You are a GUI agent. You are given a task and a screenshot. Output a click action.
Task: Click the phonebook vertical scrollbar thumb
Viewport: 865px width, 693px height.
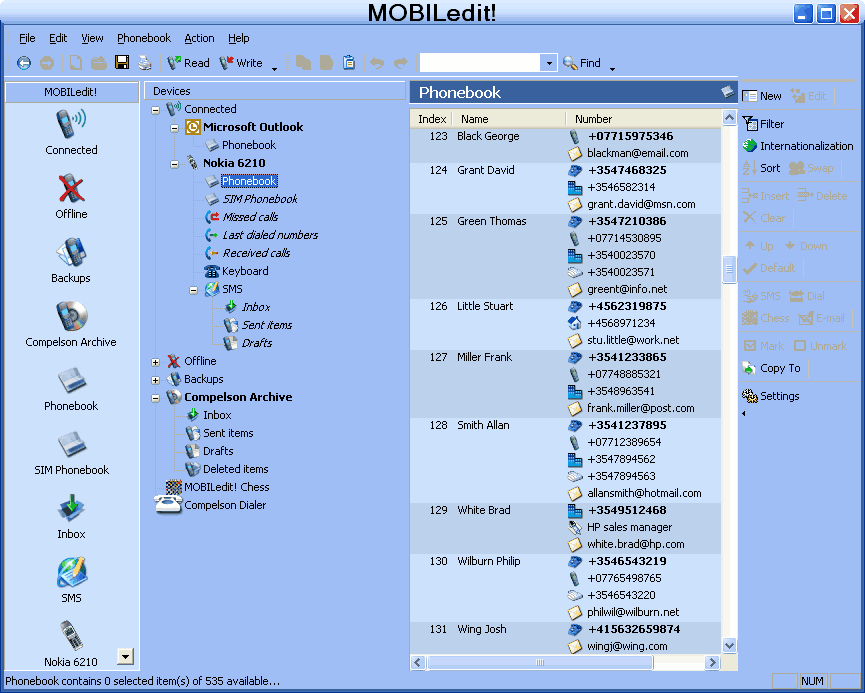(729, 269)
